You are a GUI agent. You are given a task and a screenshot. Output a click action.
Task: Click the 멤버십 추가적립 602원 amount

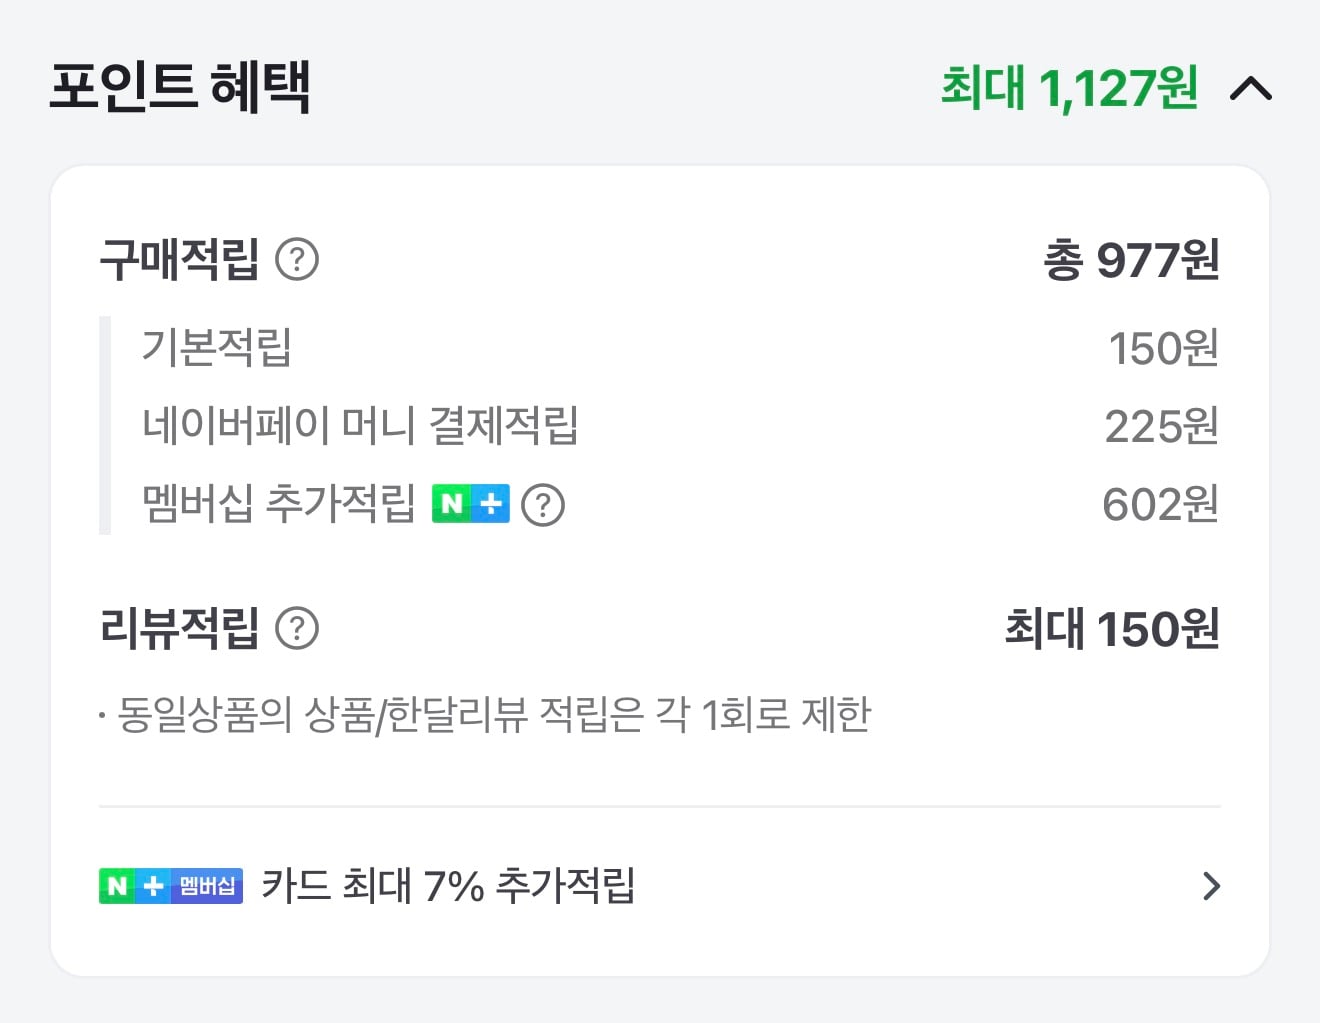[x=1162, y=504]
